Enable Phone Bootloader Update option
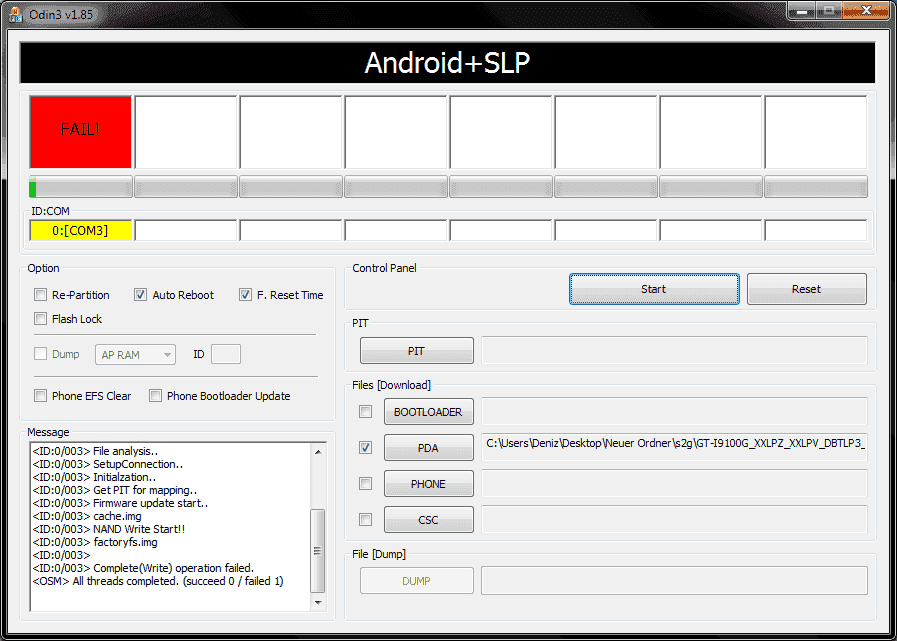This screenshot has height=641, width=897. [155, 395]
